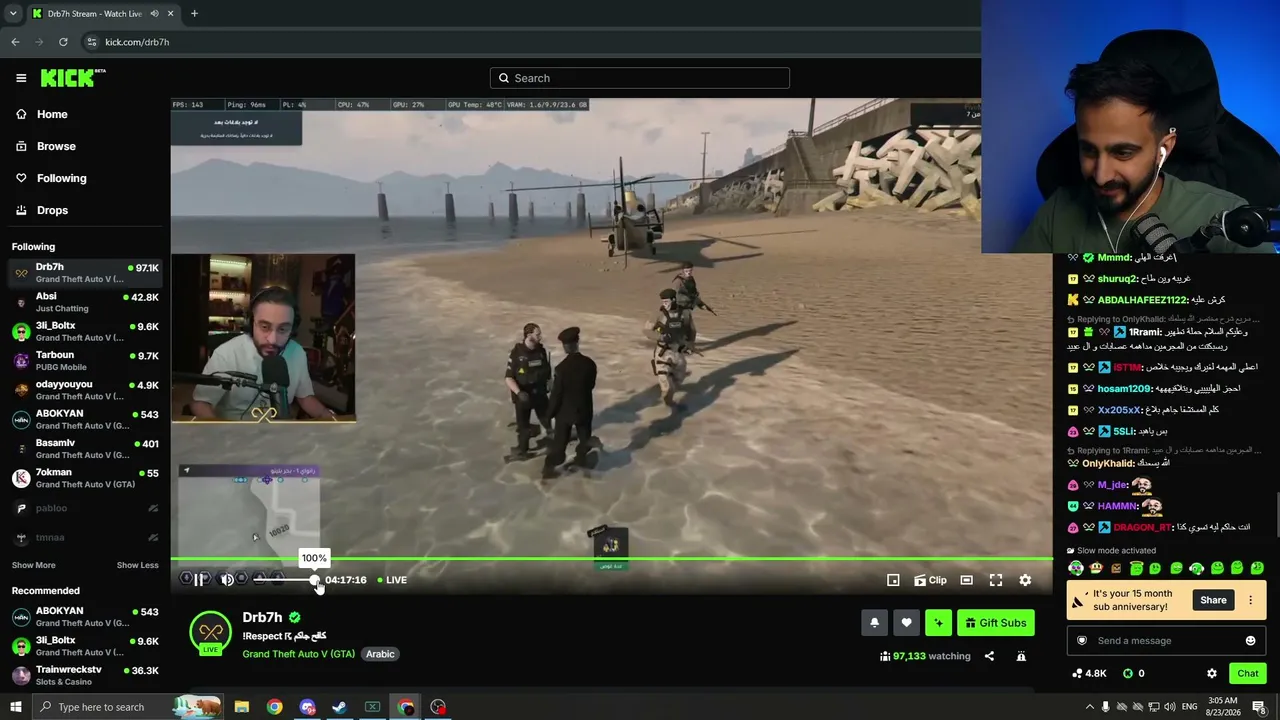Open odayyouyou channel from Following

pyautogui.click(x=85, y=390)
